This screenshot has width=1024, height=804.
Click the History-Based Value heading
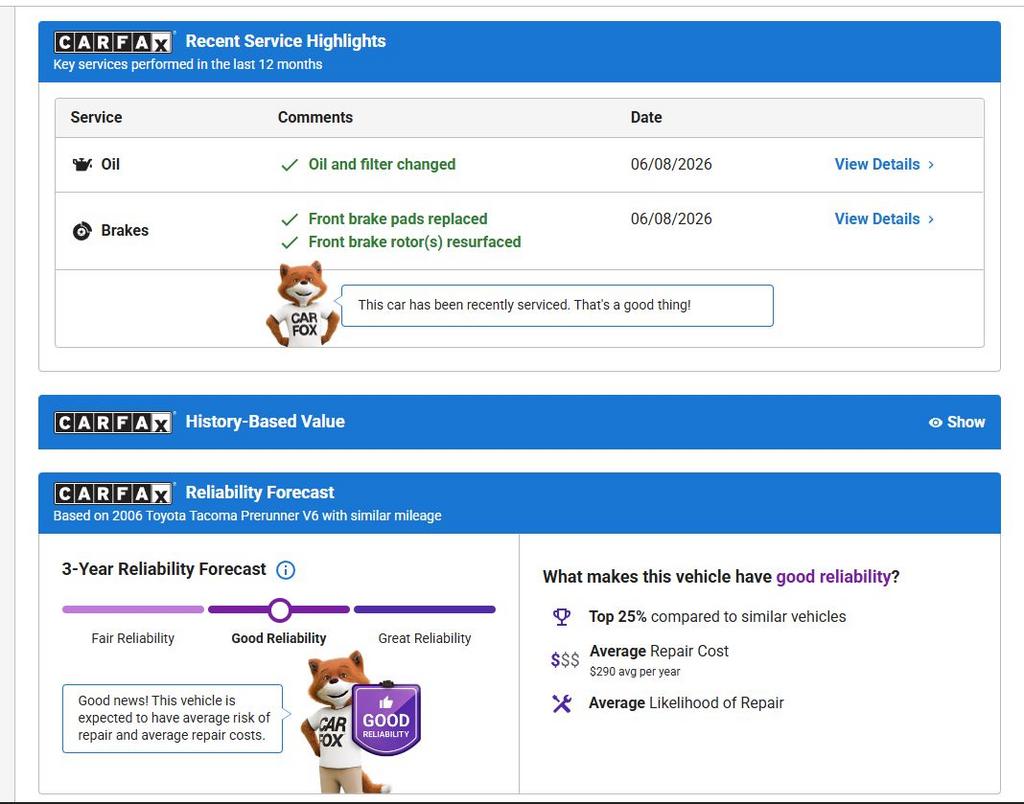pos(265,422)
